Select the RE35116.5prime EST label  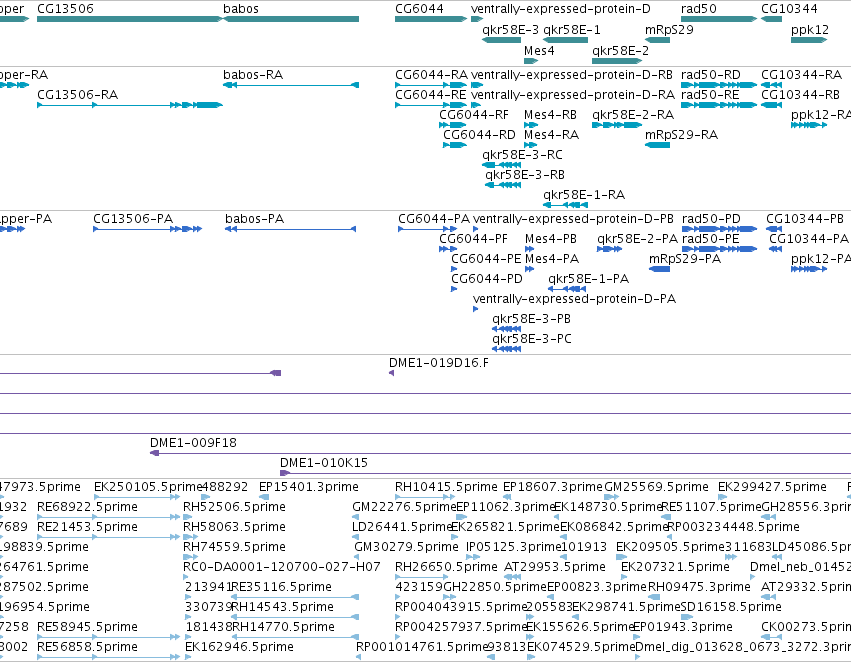tap(282, 587)
